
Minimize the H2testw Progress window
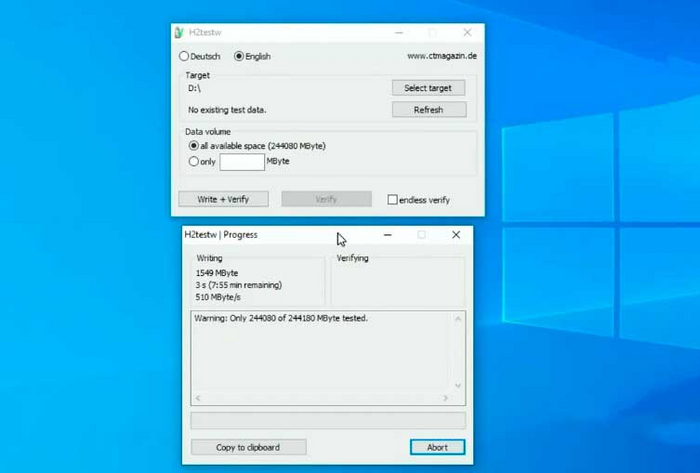[388, 235]
